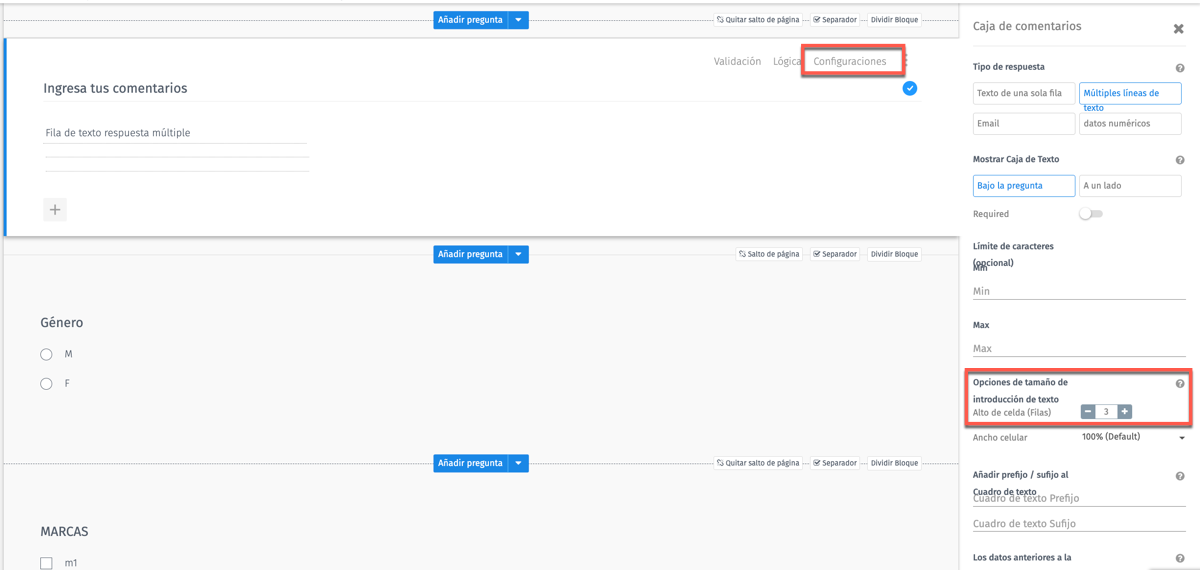
Task: Open the Validación tab
Action: (x=737, y=61)
